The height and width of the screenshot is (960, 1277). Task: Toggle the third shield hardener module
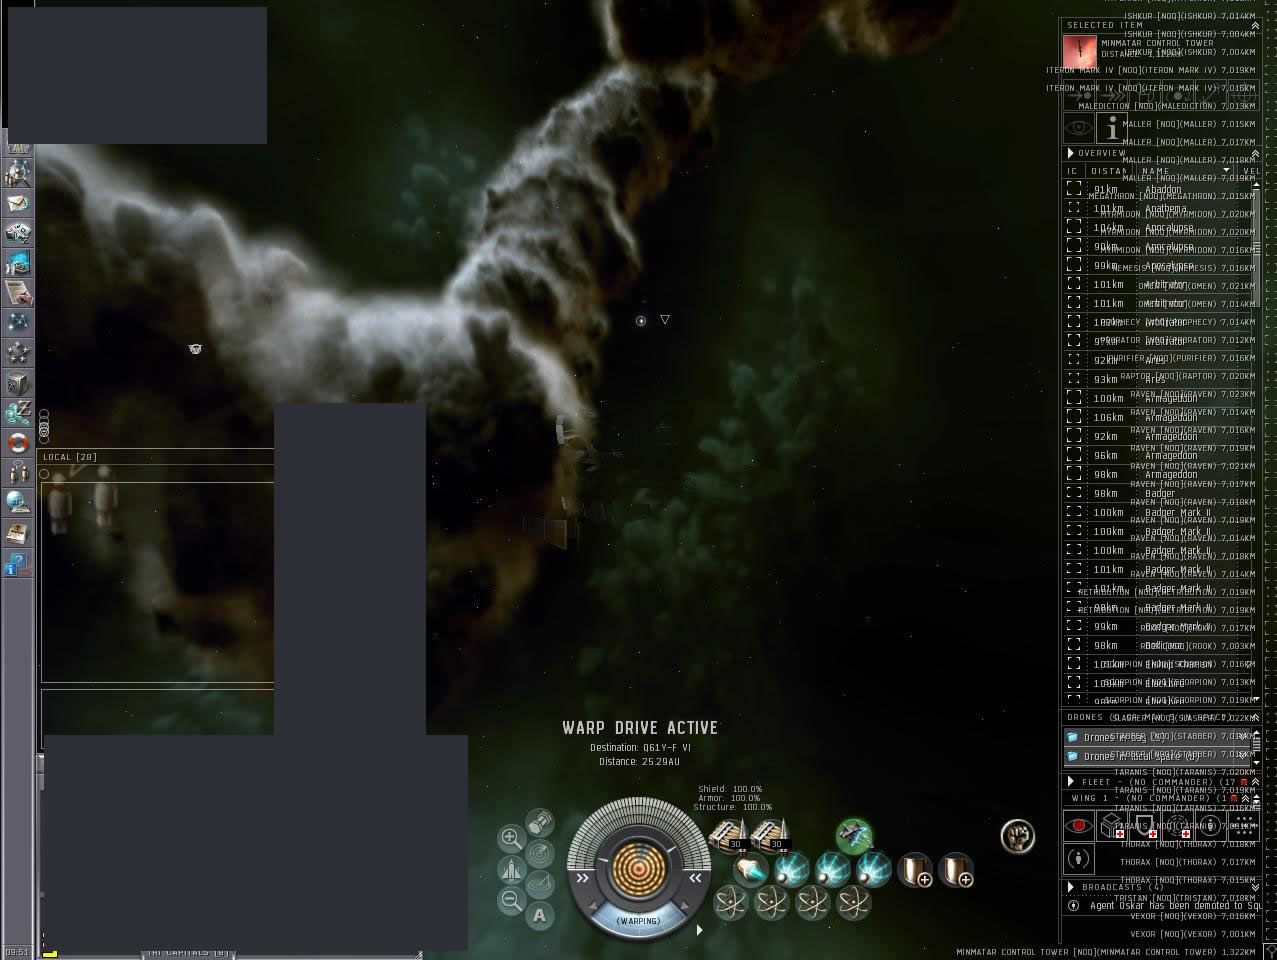point(874,869)
